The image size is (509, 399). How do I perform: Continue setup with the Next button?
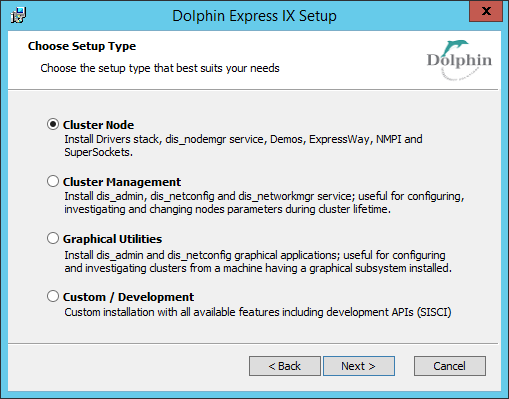[359, 366]
